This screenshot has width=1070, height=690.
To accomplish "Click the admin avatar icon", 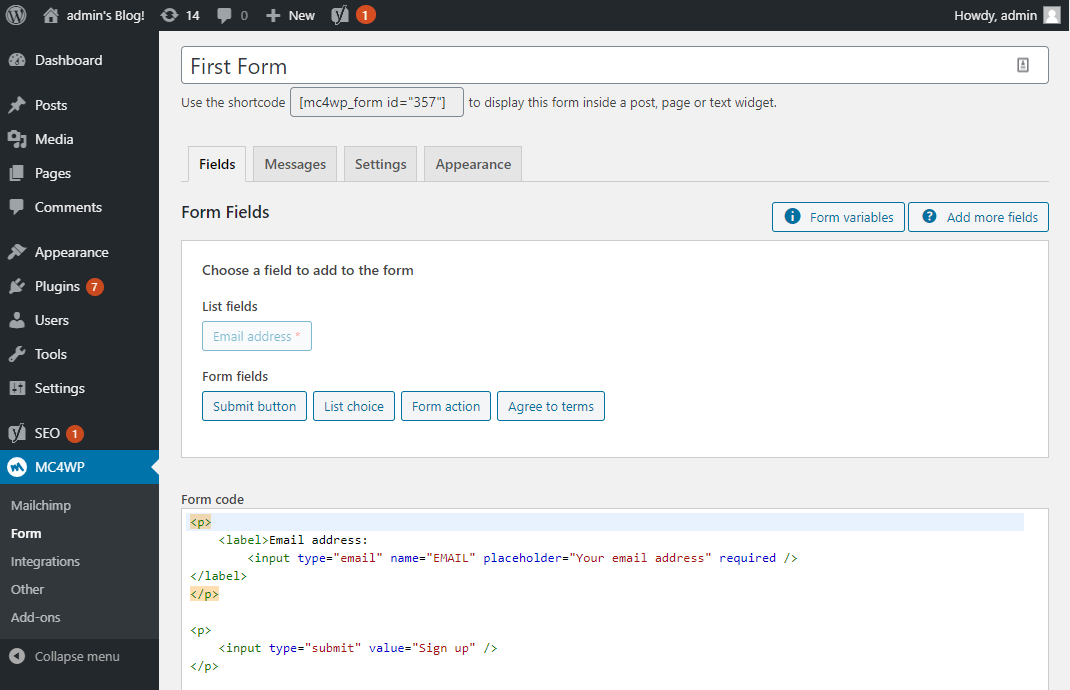I will click(x=1052, y=15).
